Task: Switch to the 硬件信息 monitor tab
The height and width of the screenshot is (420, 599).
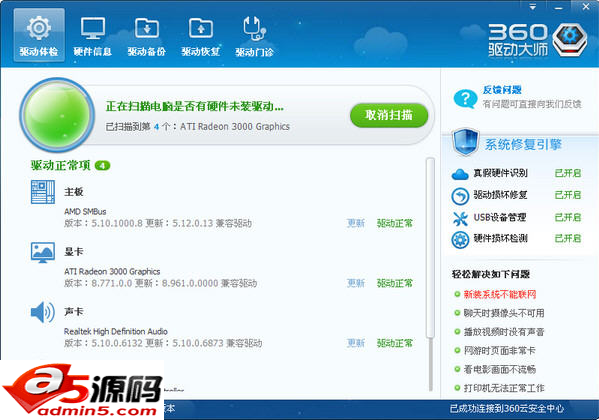Action: click(92, 35)
